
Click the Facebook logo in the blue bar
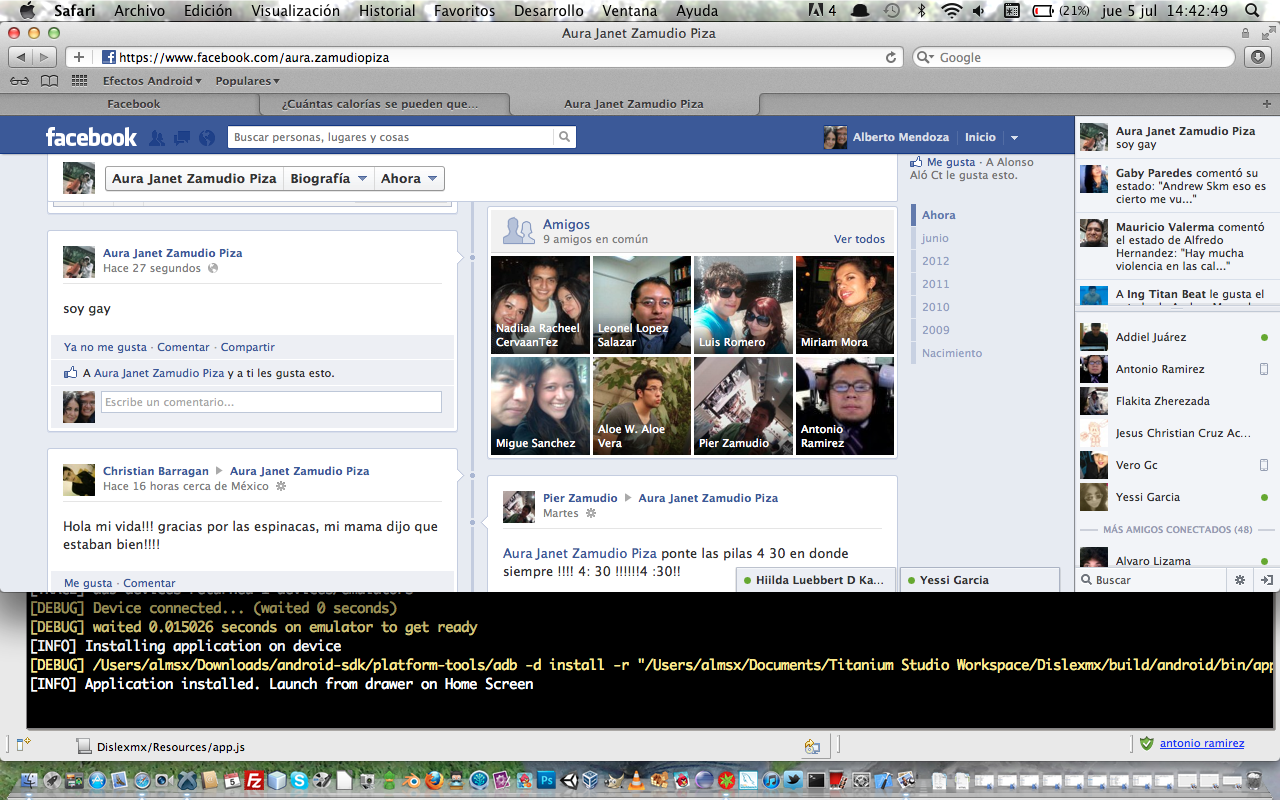pos(91,137)
